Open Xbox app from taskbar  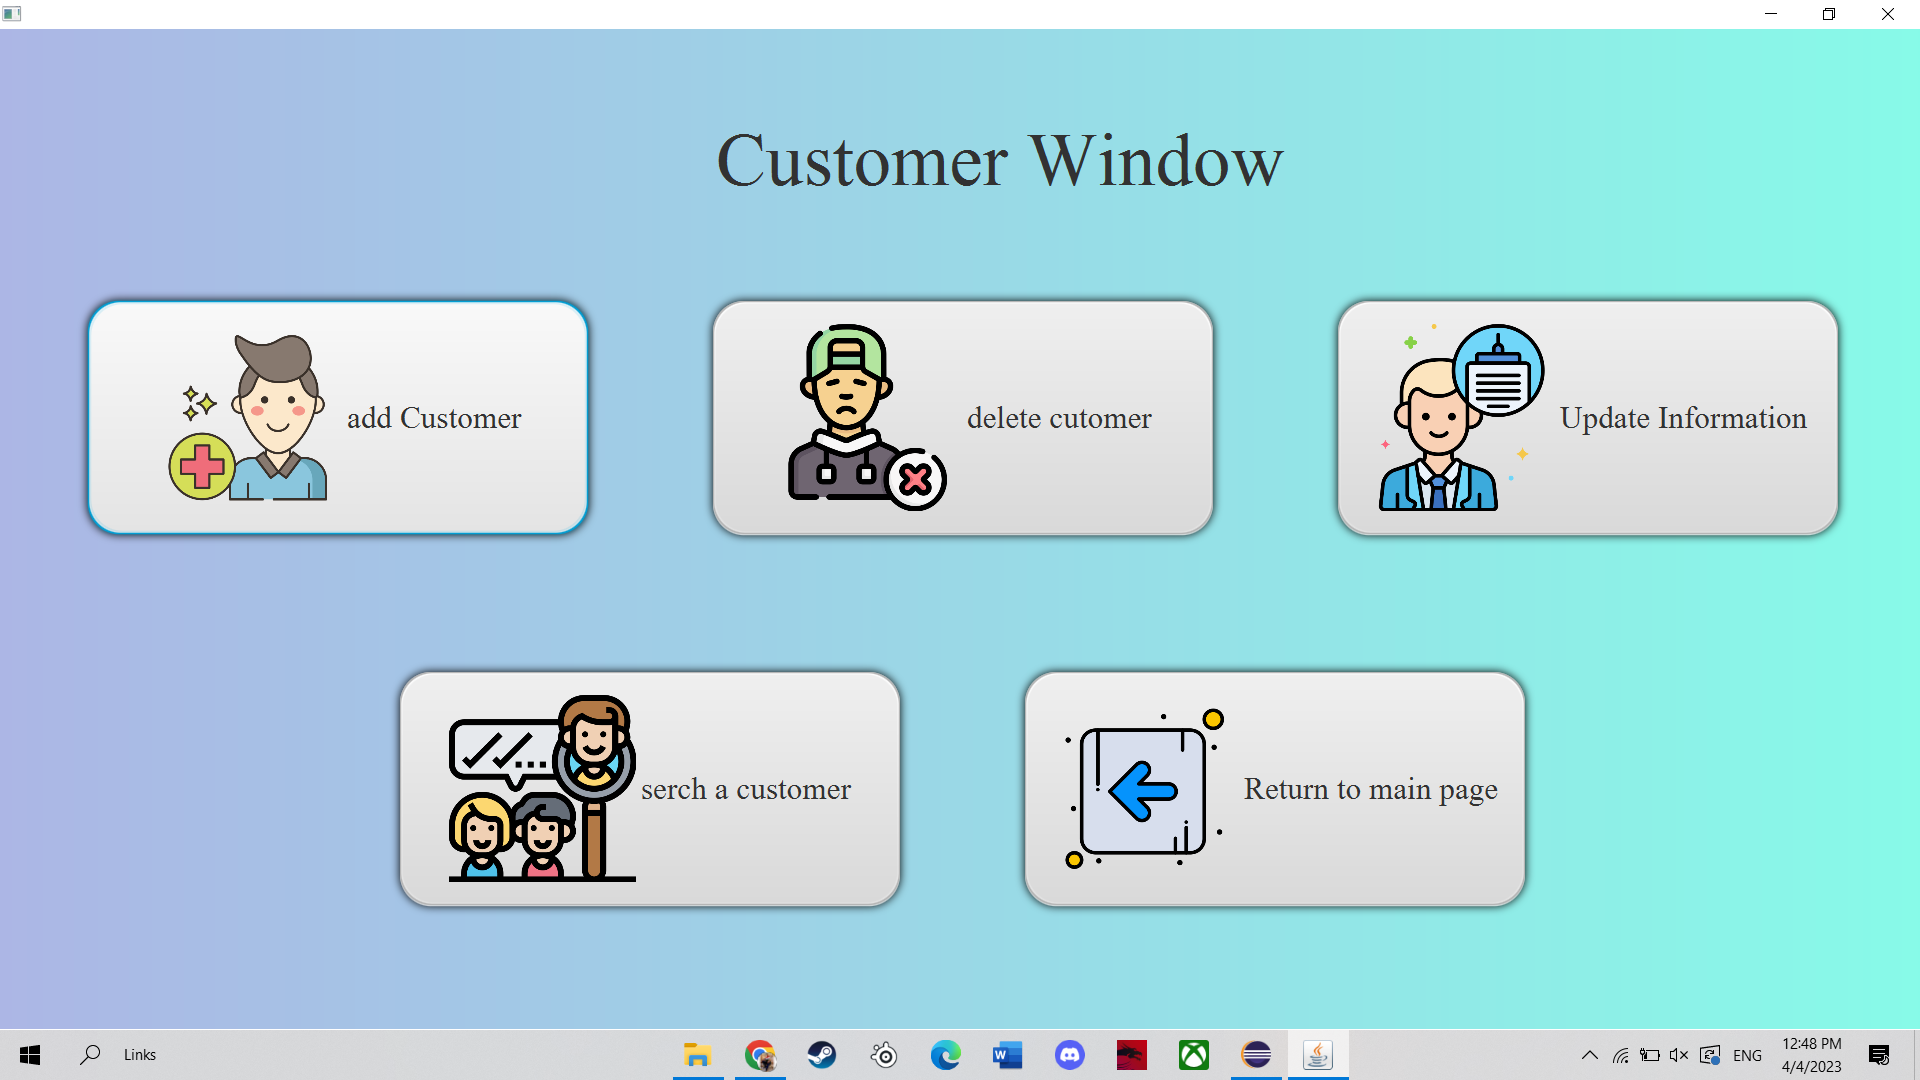tap(1194, 1055)
